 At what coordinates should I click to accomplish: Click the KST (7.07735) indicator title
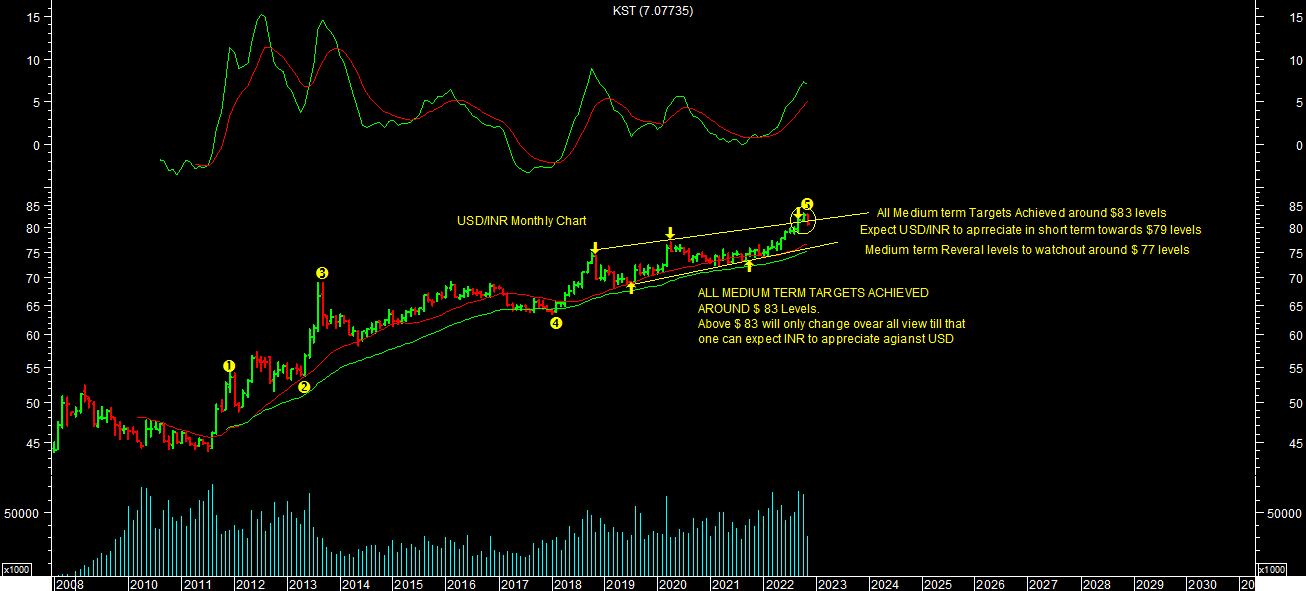coord(653,11)
